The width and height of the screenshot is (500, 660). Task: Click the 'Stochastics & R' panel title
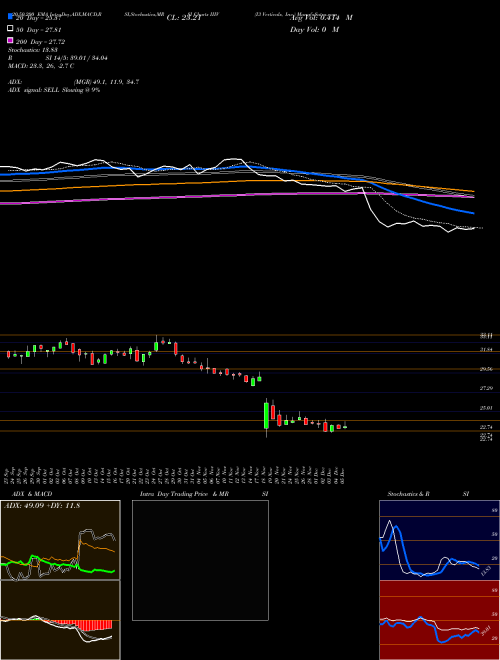coord(409,494)
